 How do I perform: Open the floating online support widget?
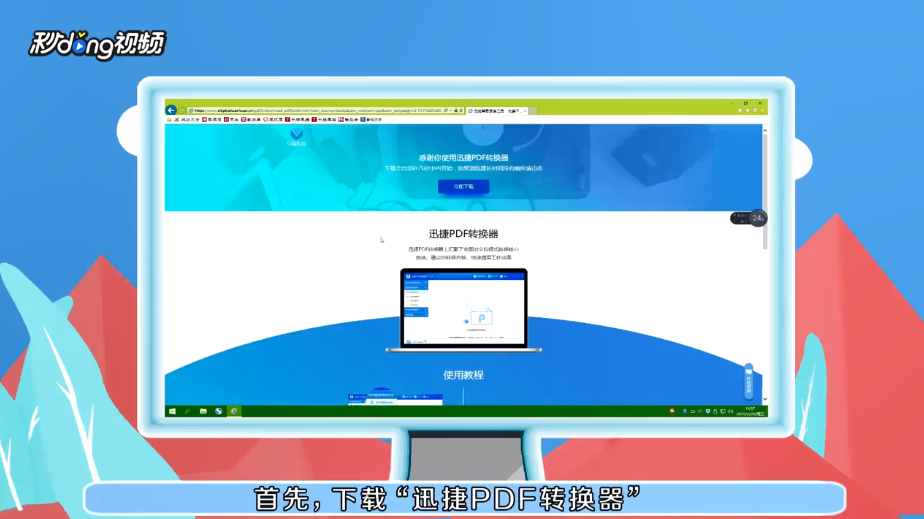coord(748,382)
